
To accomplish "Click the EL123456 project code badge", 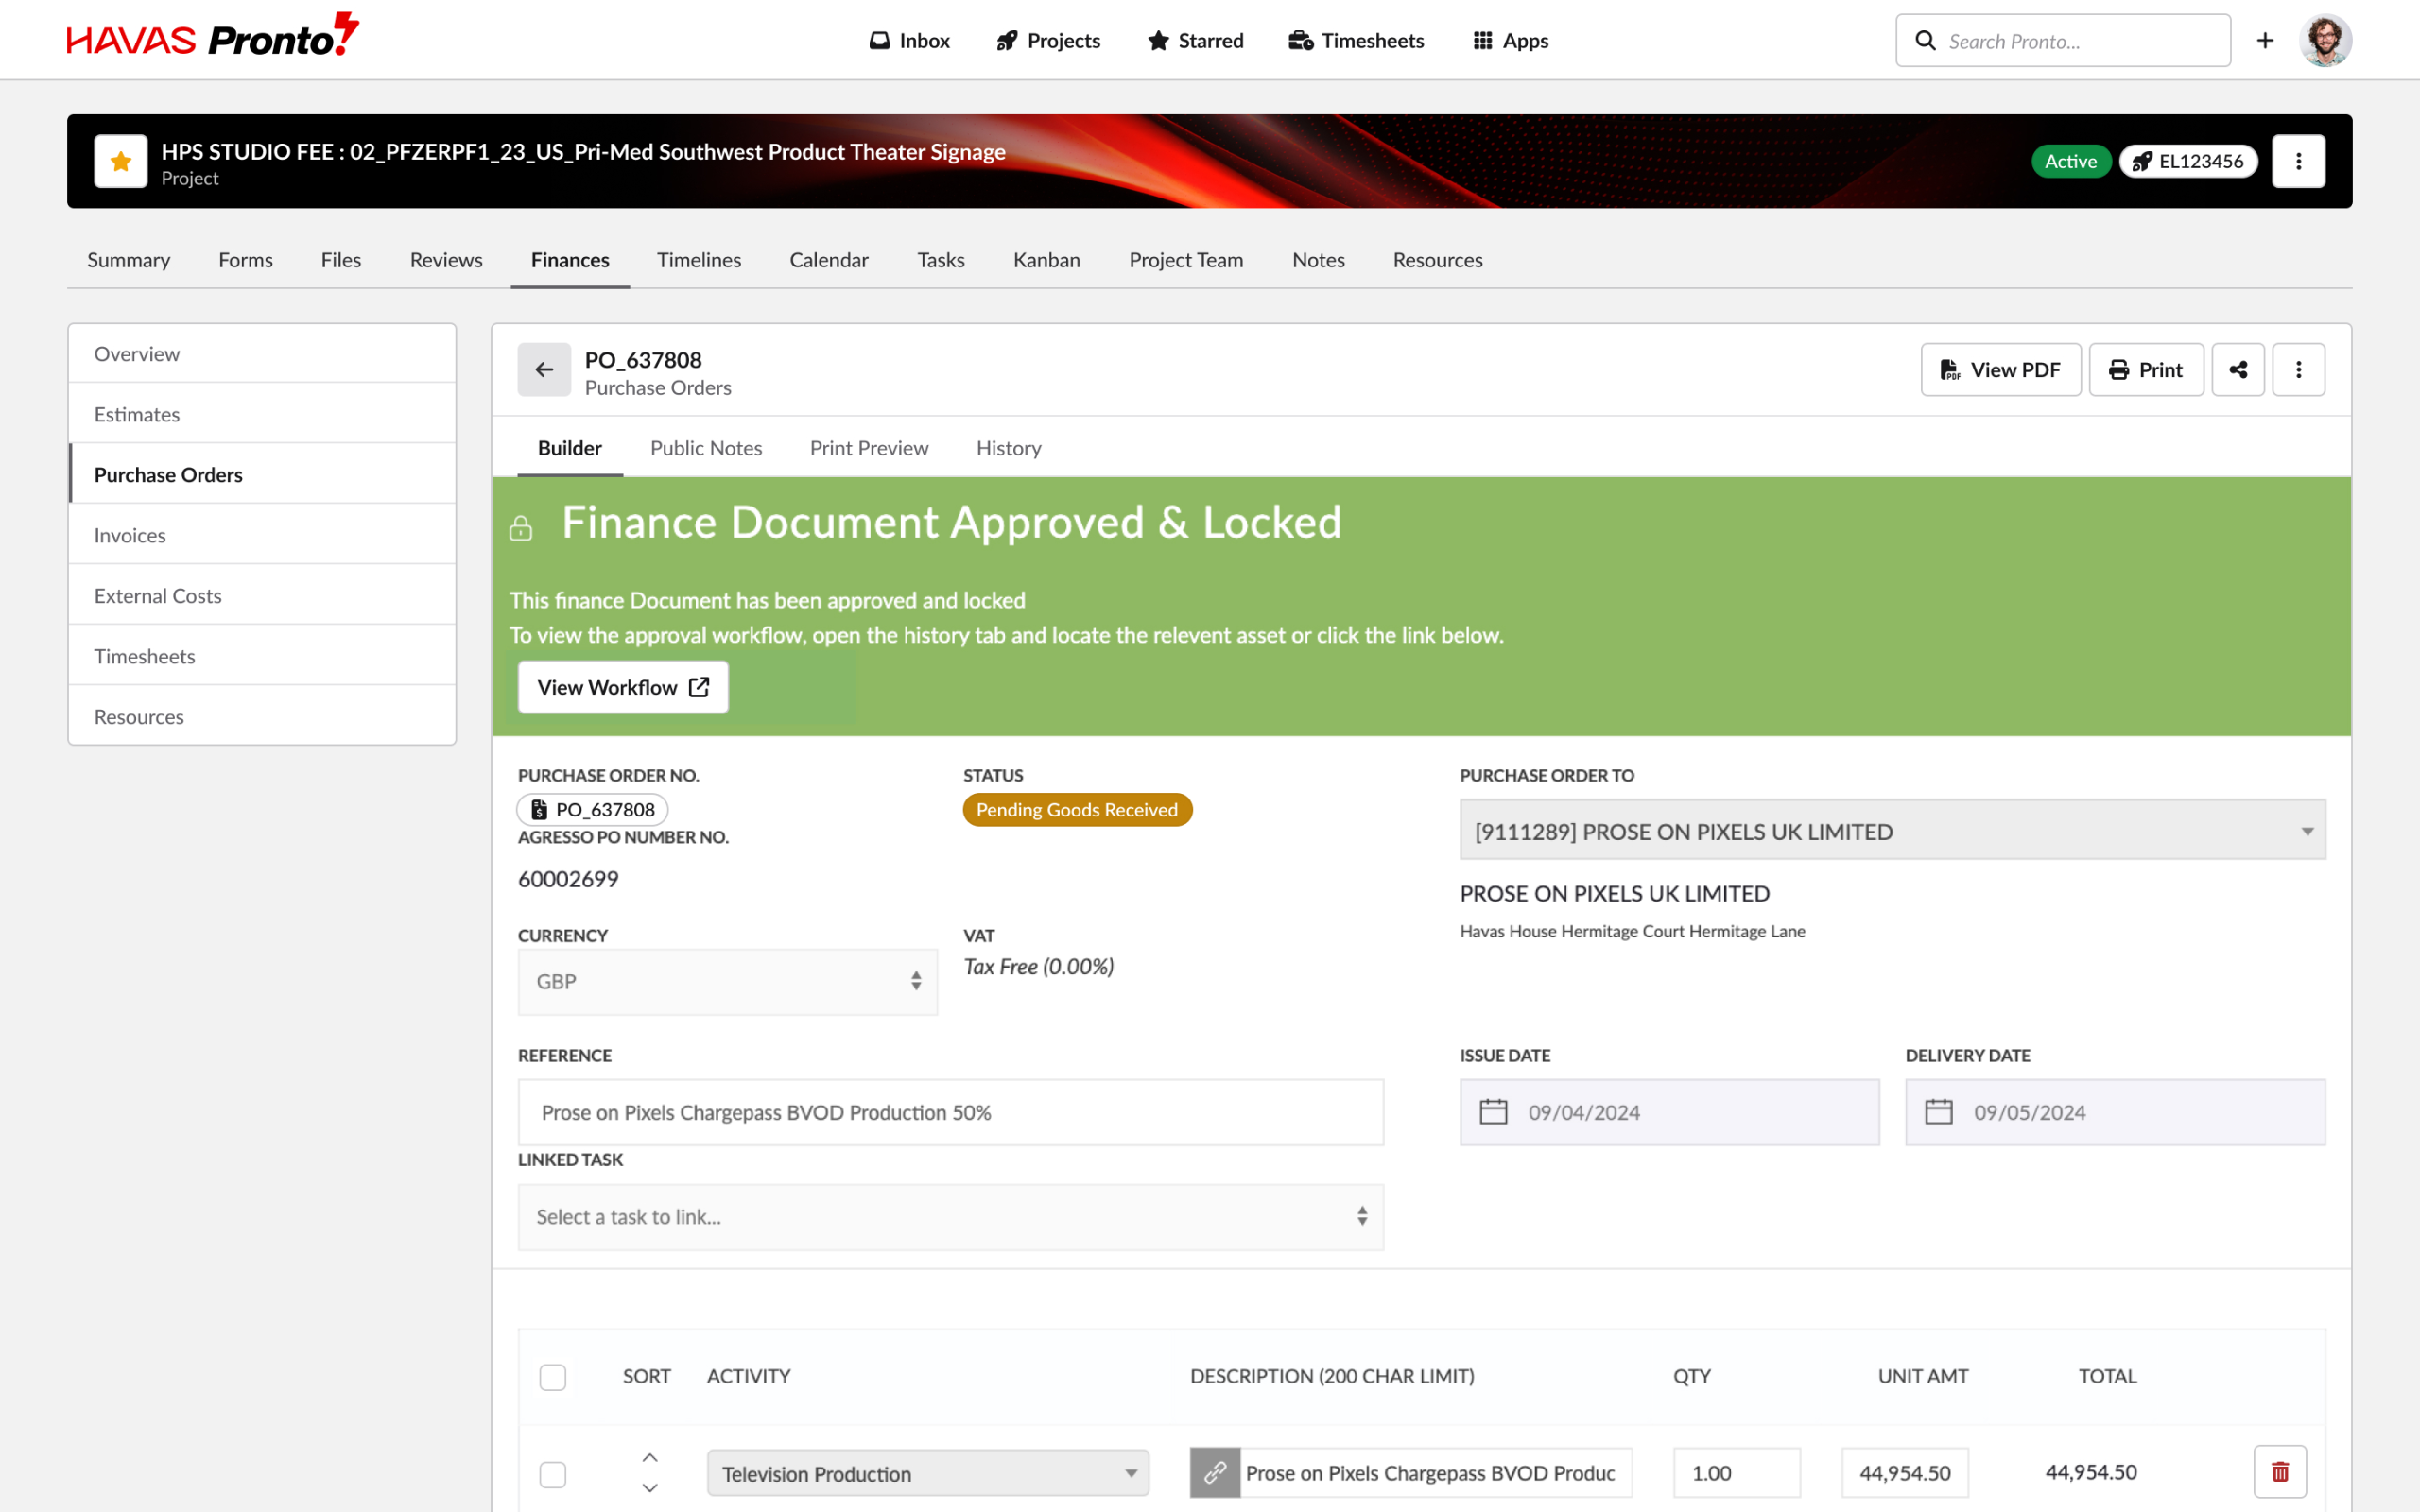I will point(2188,161).
